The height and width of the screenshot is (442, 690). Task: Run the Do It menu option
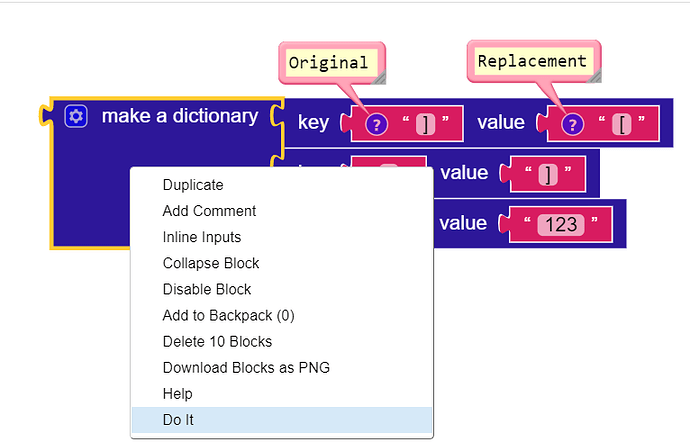(178, 420)
